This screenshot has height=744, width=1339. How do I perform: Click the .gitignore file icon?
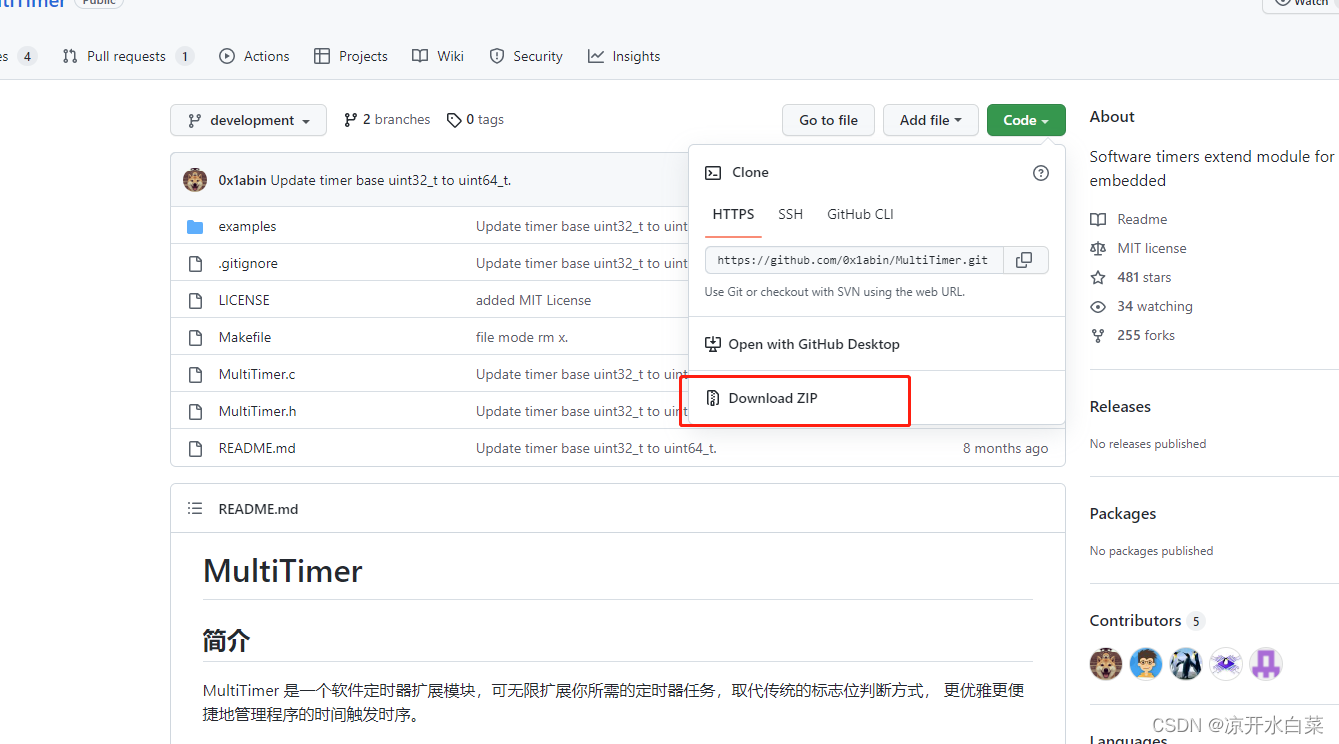(x=195, y=263)
